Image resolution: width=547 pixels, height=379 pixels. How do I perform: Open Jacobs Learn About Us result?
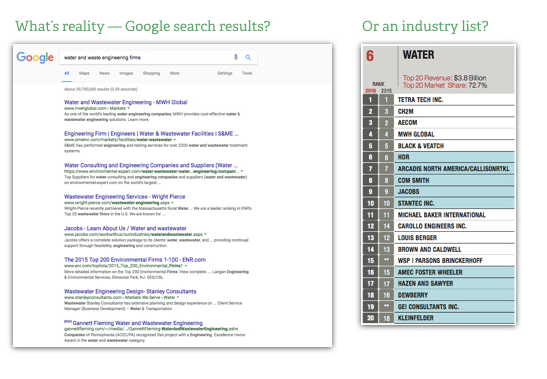tap(125, 228)
